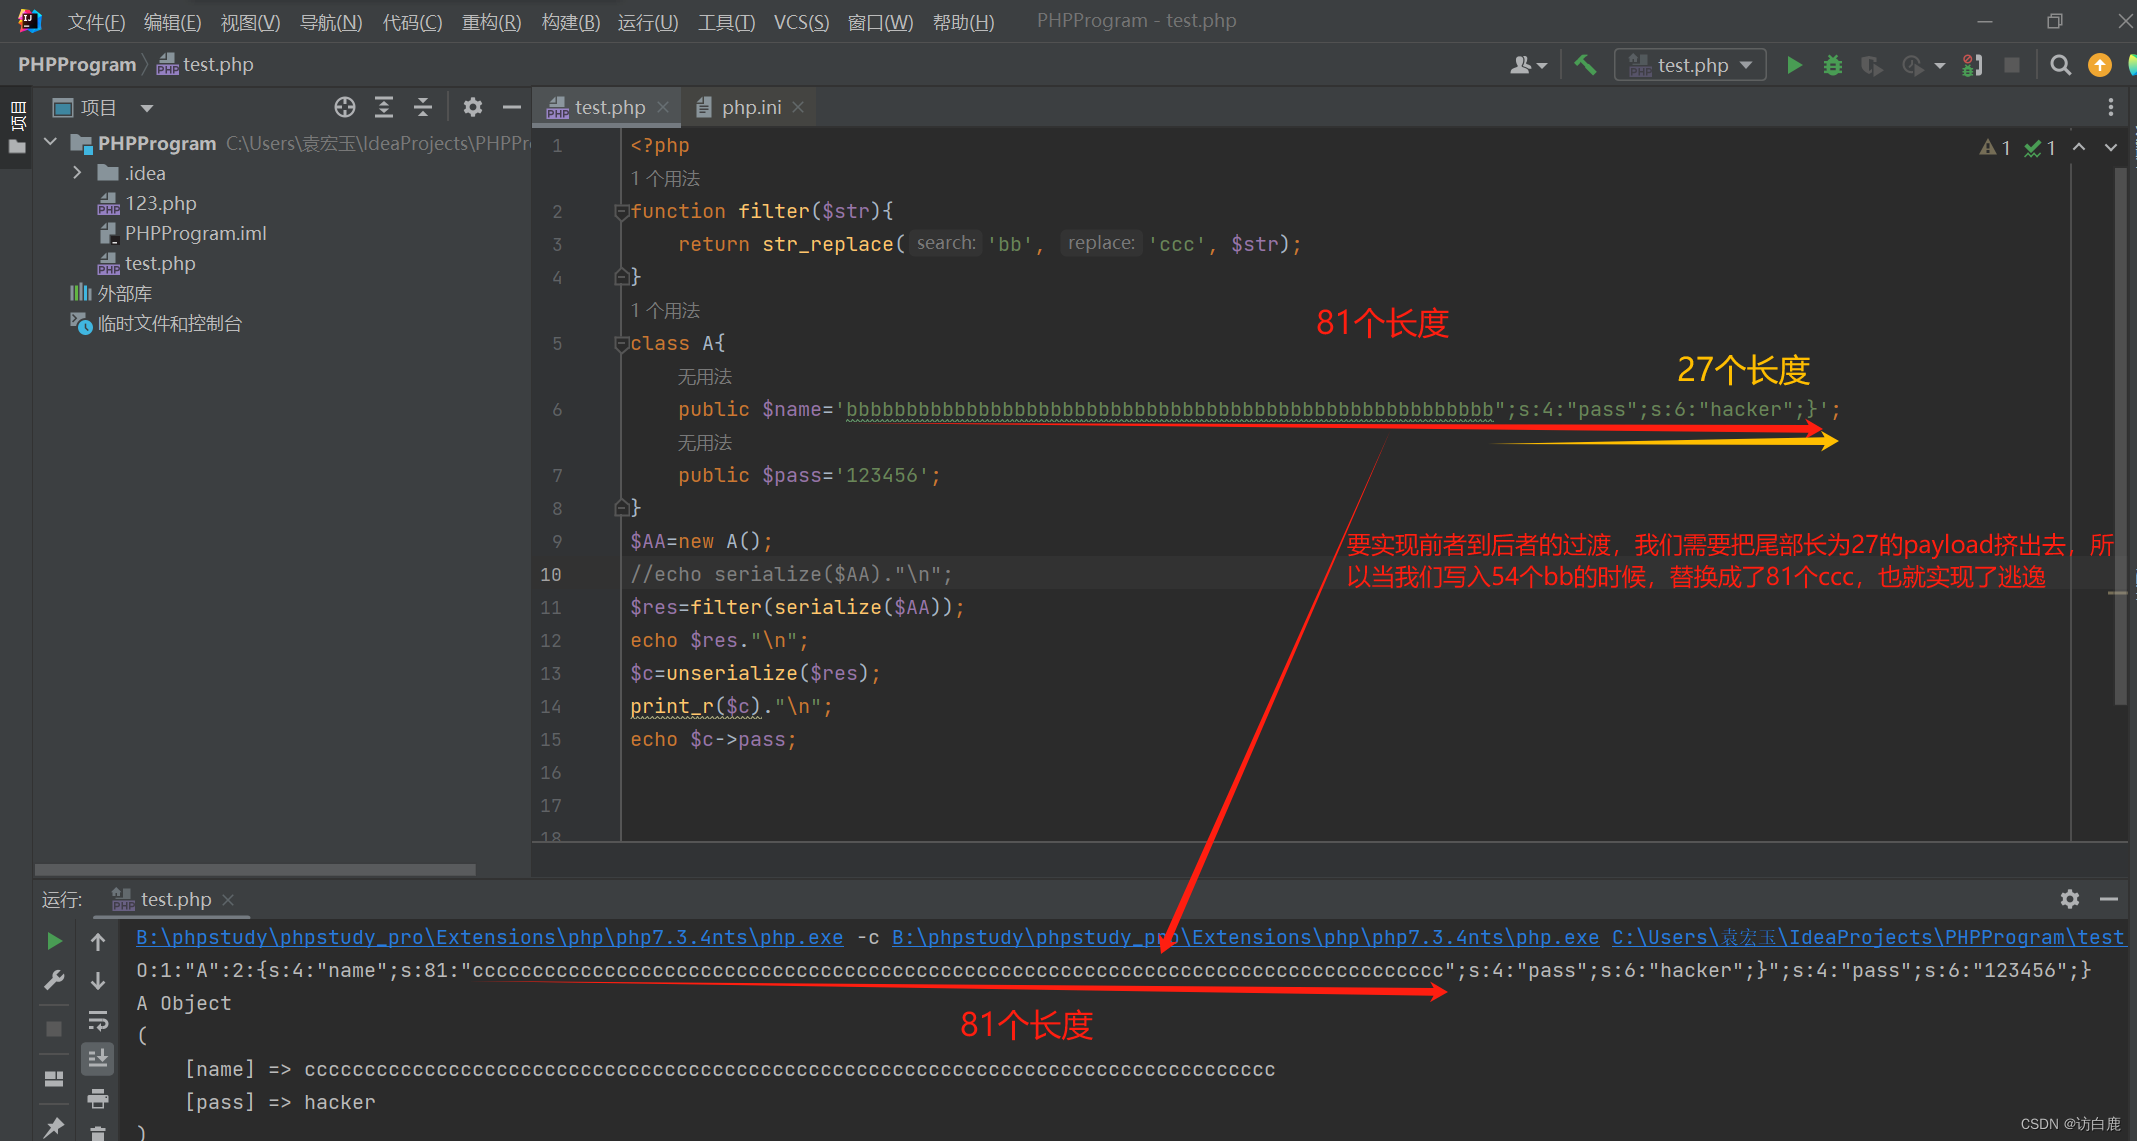
Task: Expand the .idea folder
Action: tap(77, 173)
